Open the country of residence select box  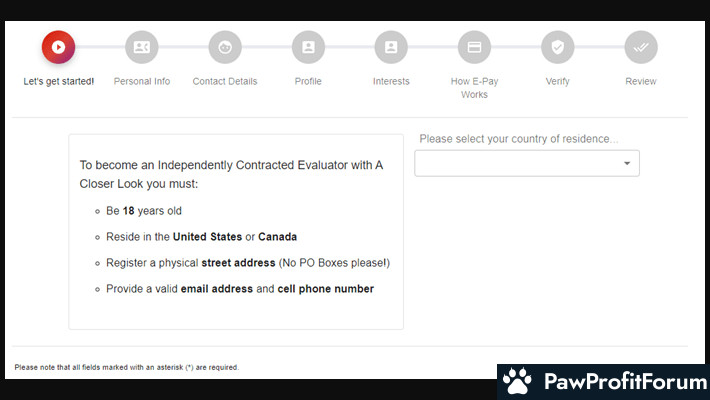[527, 163]
